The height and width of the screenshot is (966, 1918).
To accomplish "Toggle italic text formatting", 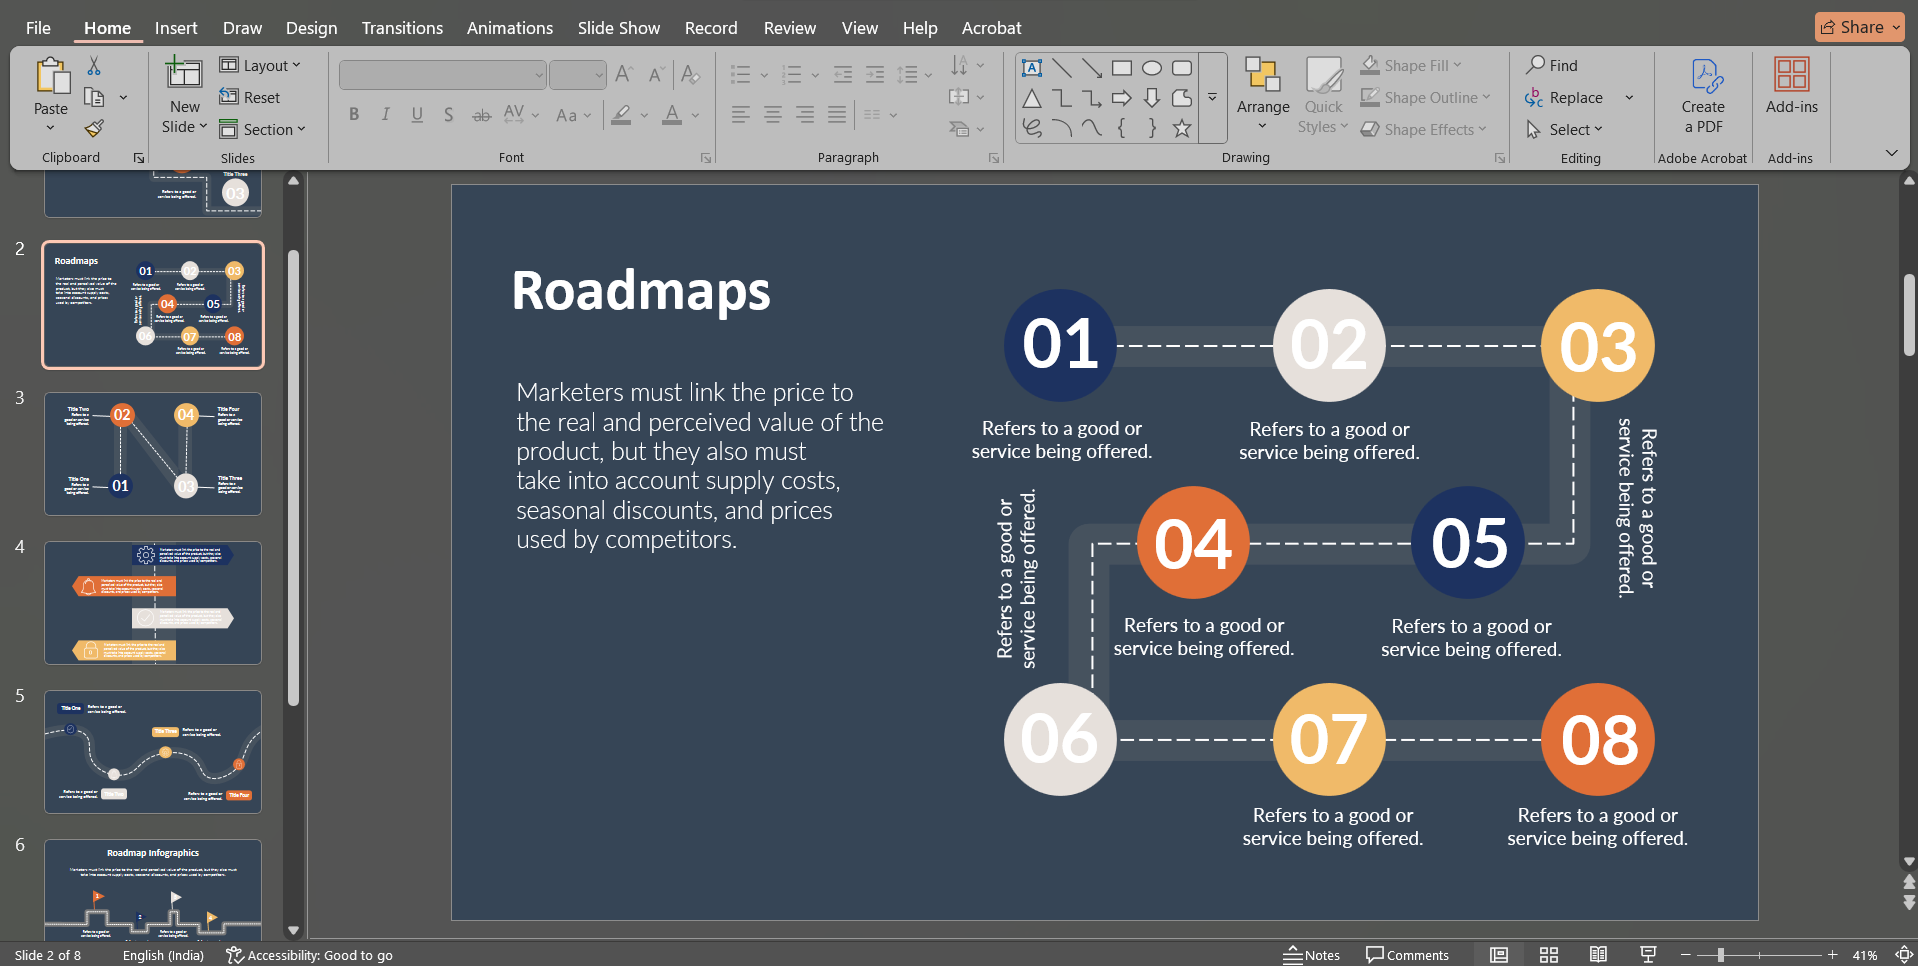I will (x=385, y=115).
